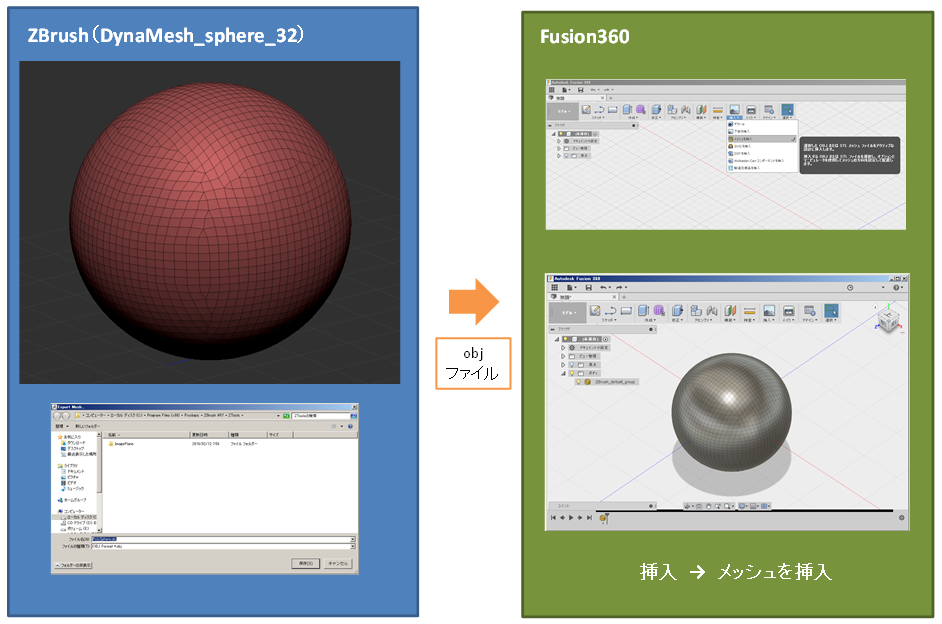Open the data panel grid icon in the sphere Fusion 360 window
This screenshot has height=624, width=942.
(555, 288)
